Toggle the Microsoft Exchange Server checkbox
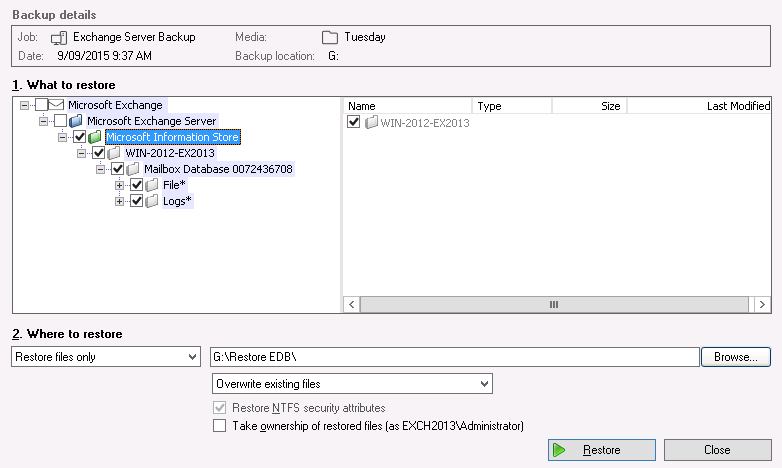This screenshot has width=782, height=468. 61,121
